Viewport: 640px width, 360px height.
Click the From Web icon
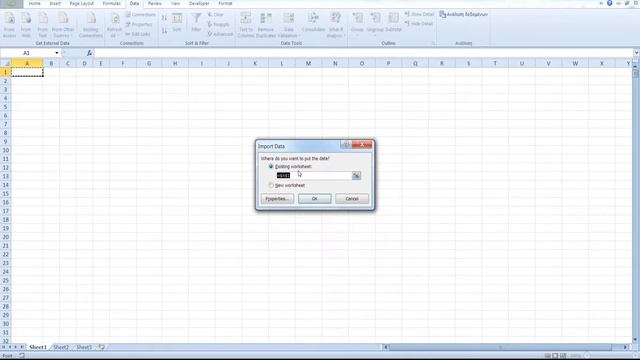click(x=26, y=25)
